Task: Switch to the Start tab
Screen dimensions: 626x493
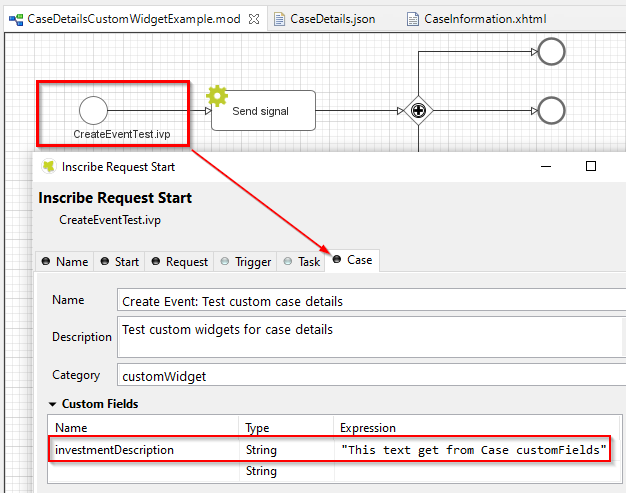Action: 119,261
